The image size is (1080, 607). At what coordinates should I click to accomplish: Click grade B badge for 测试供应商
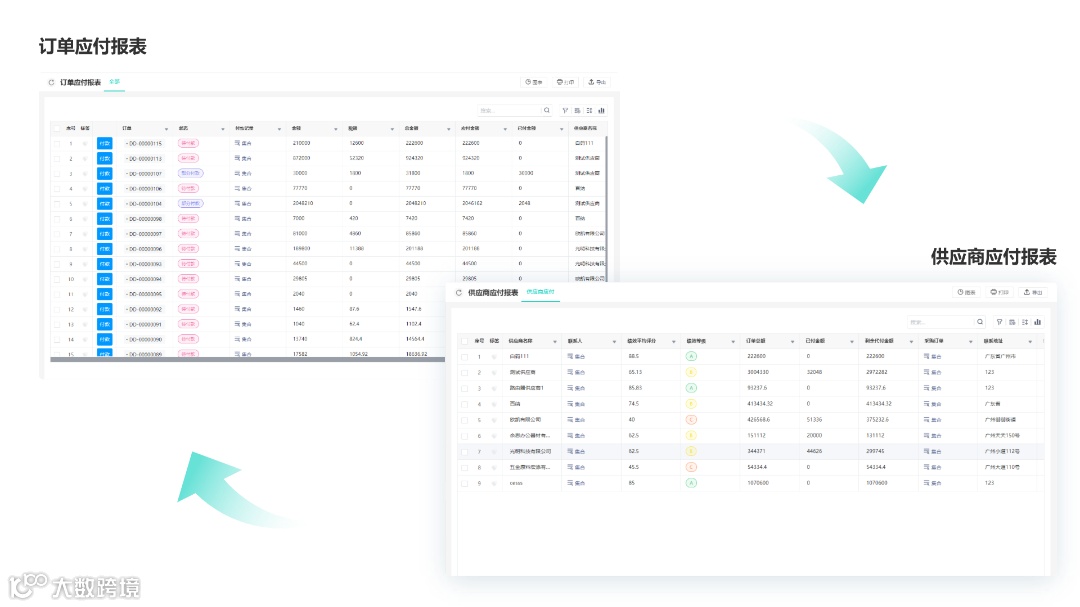691,372
